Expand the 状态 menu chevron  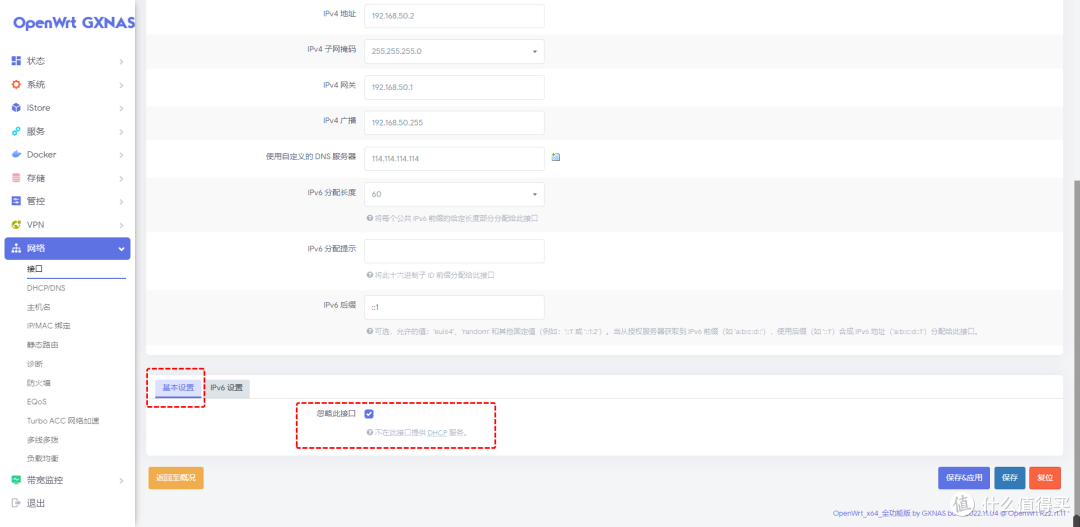coord(121,61)
